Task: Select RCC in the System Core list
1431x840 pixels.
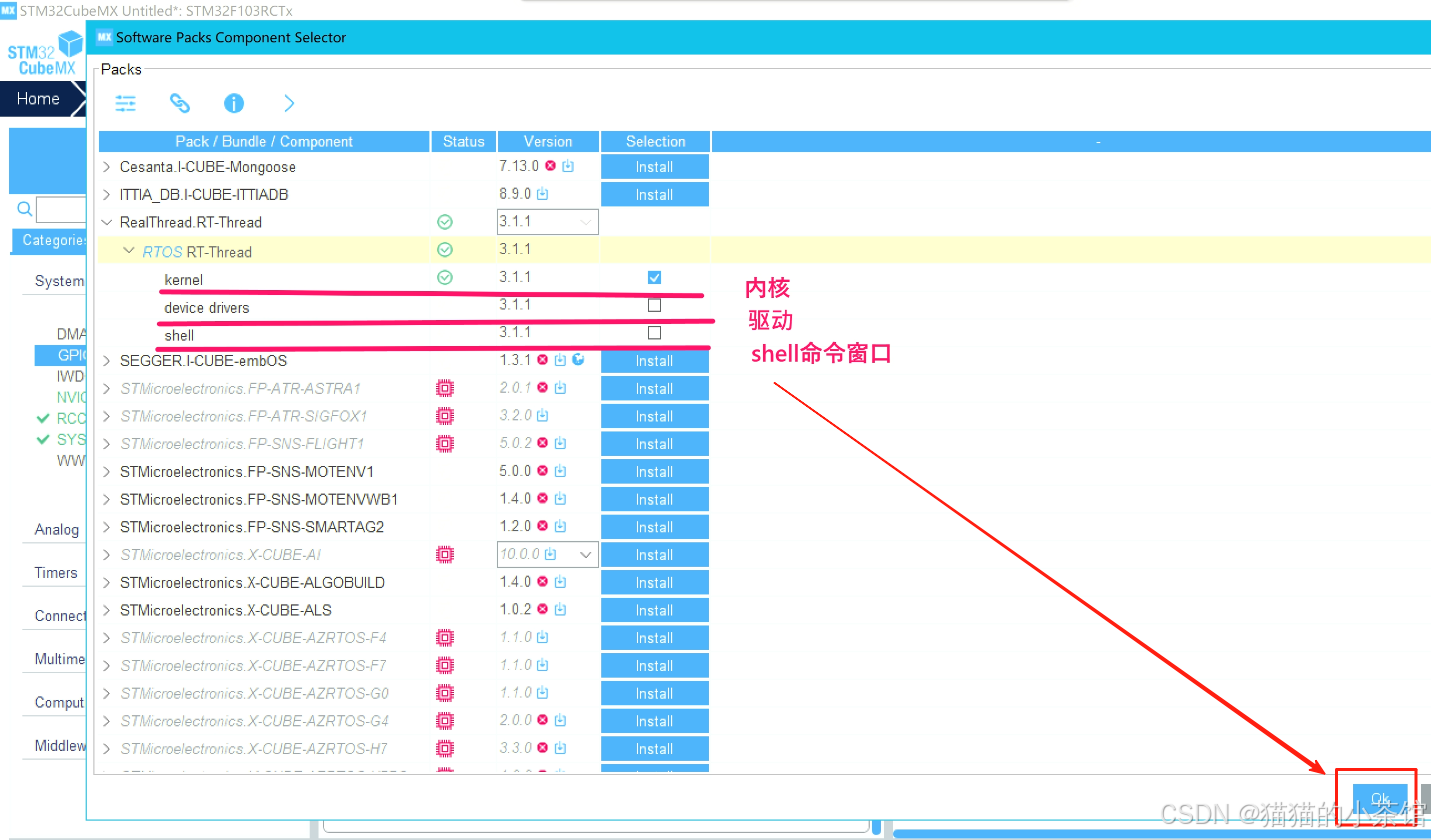Action: point(71,418)
